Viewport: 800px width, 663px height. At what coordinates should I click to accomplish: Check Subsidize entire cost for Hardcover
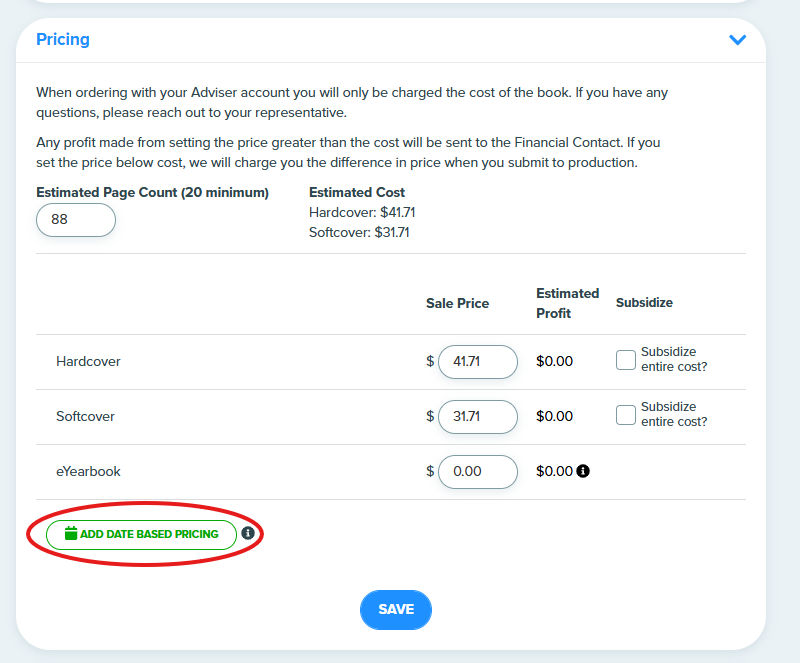click(626, 360)
